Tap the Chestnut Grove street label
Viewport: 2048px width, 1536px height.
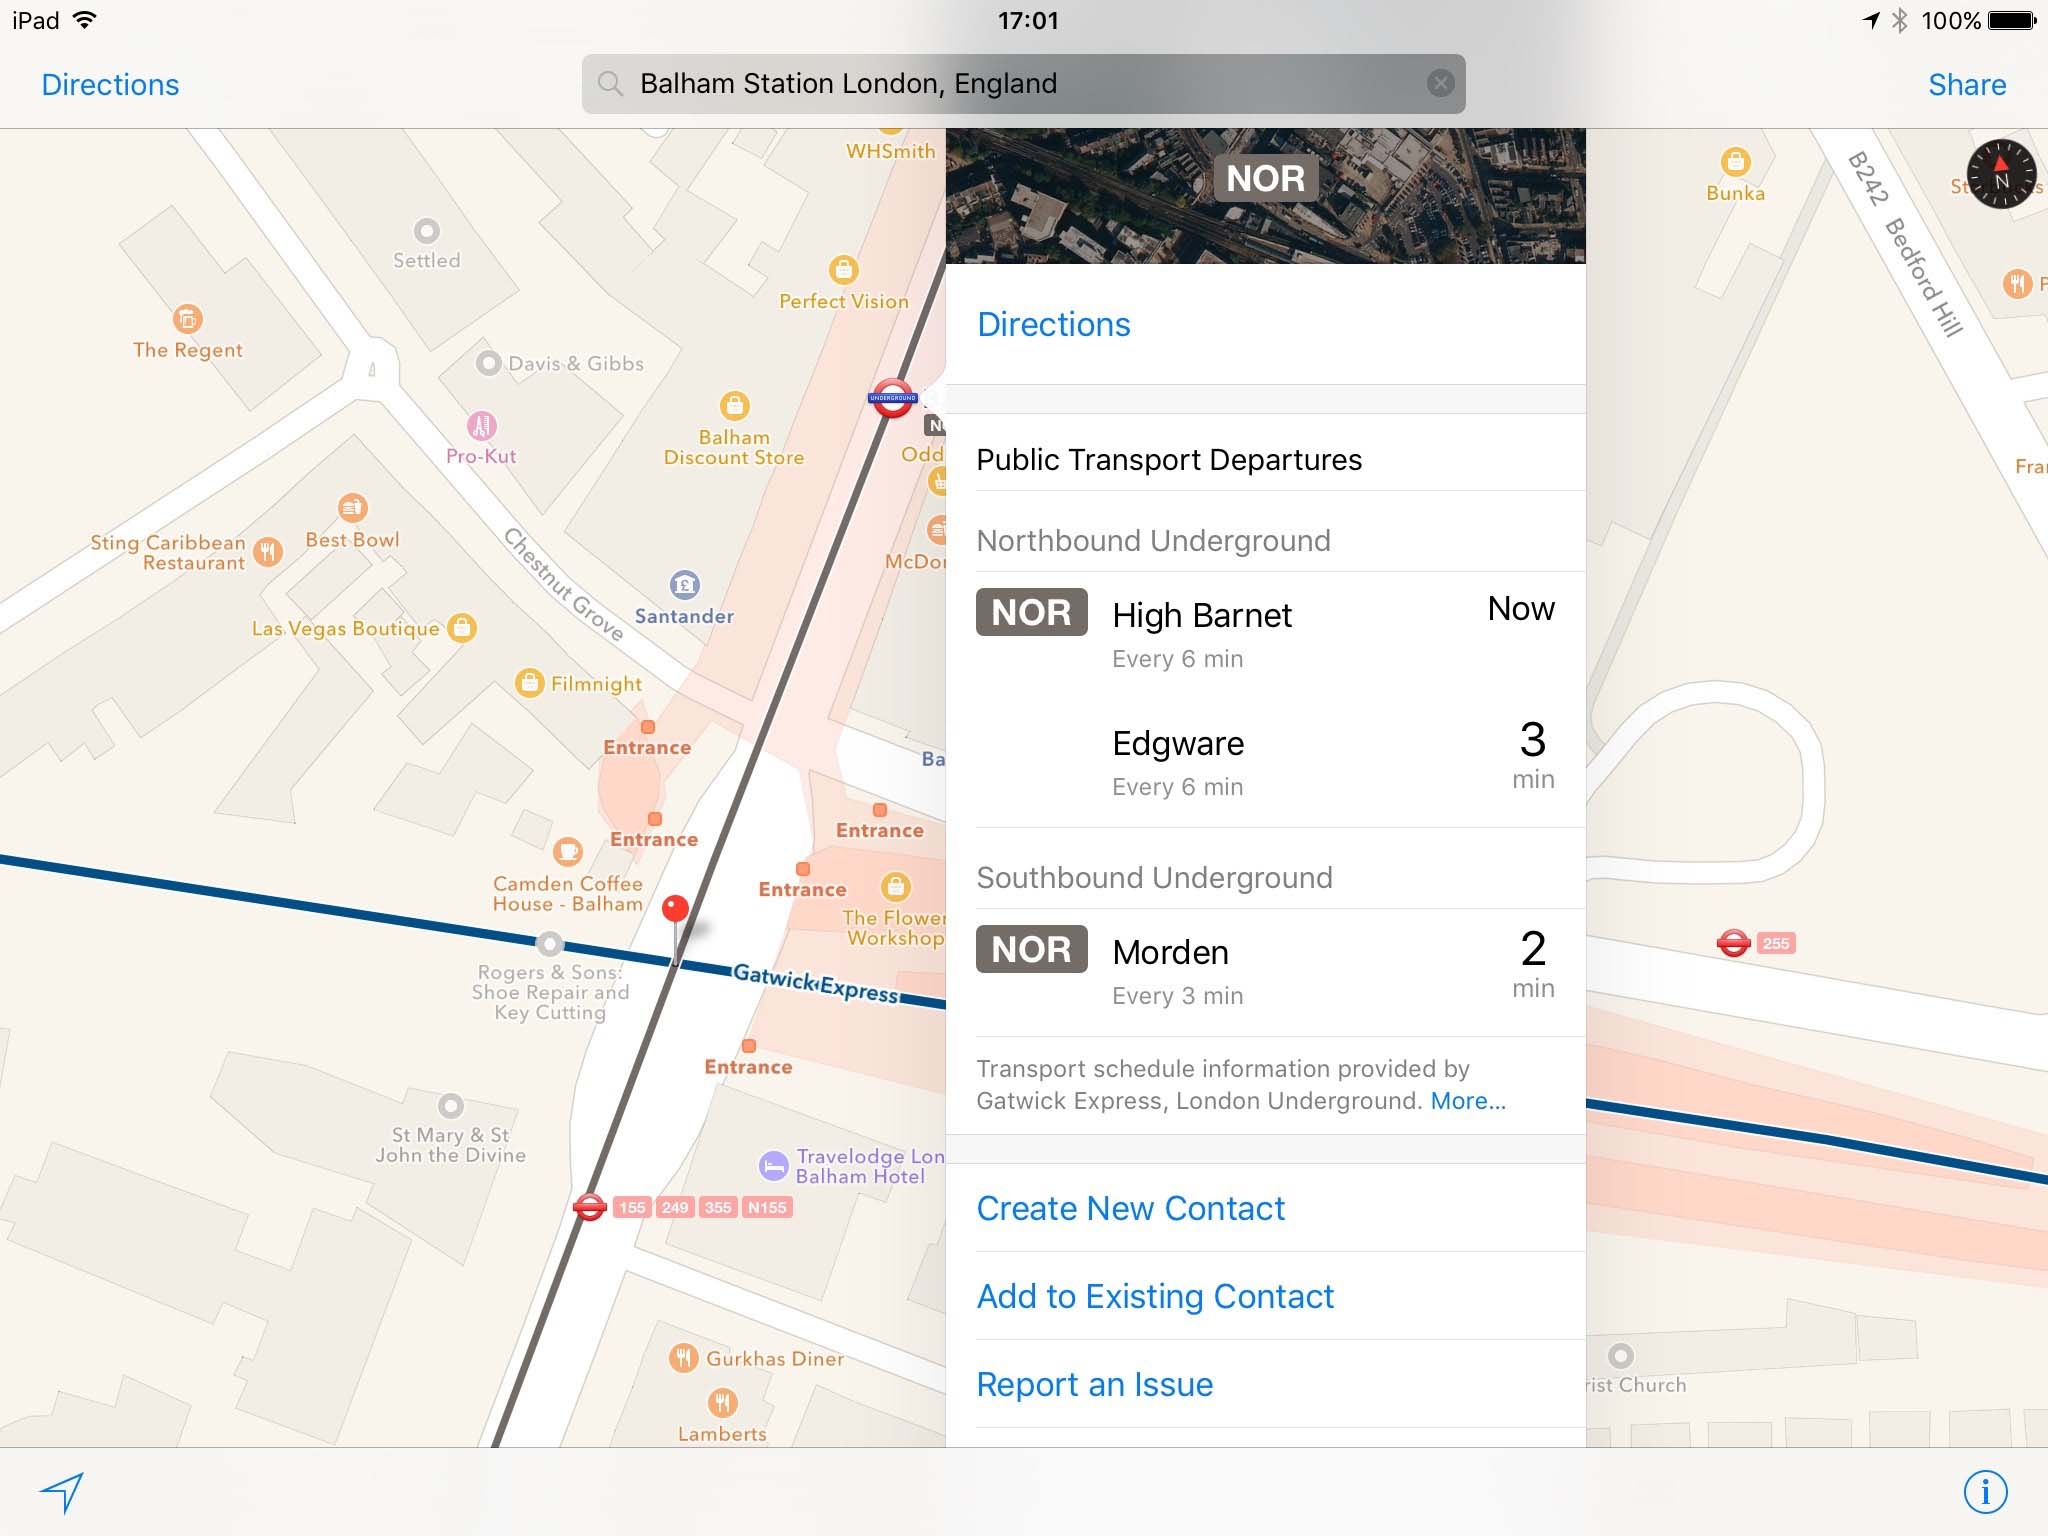tap(563, 584)
